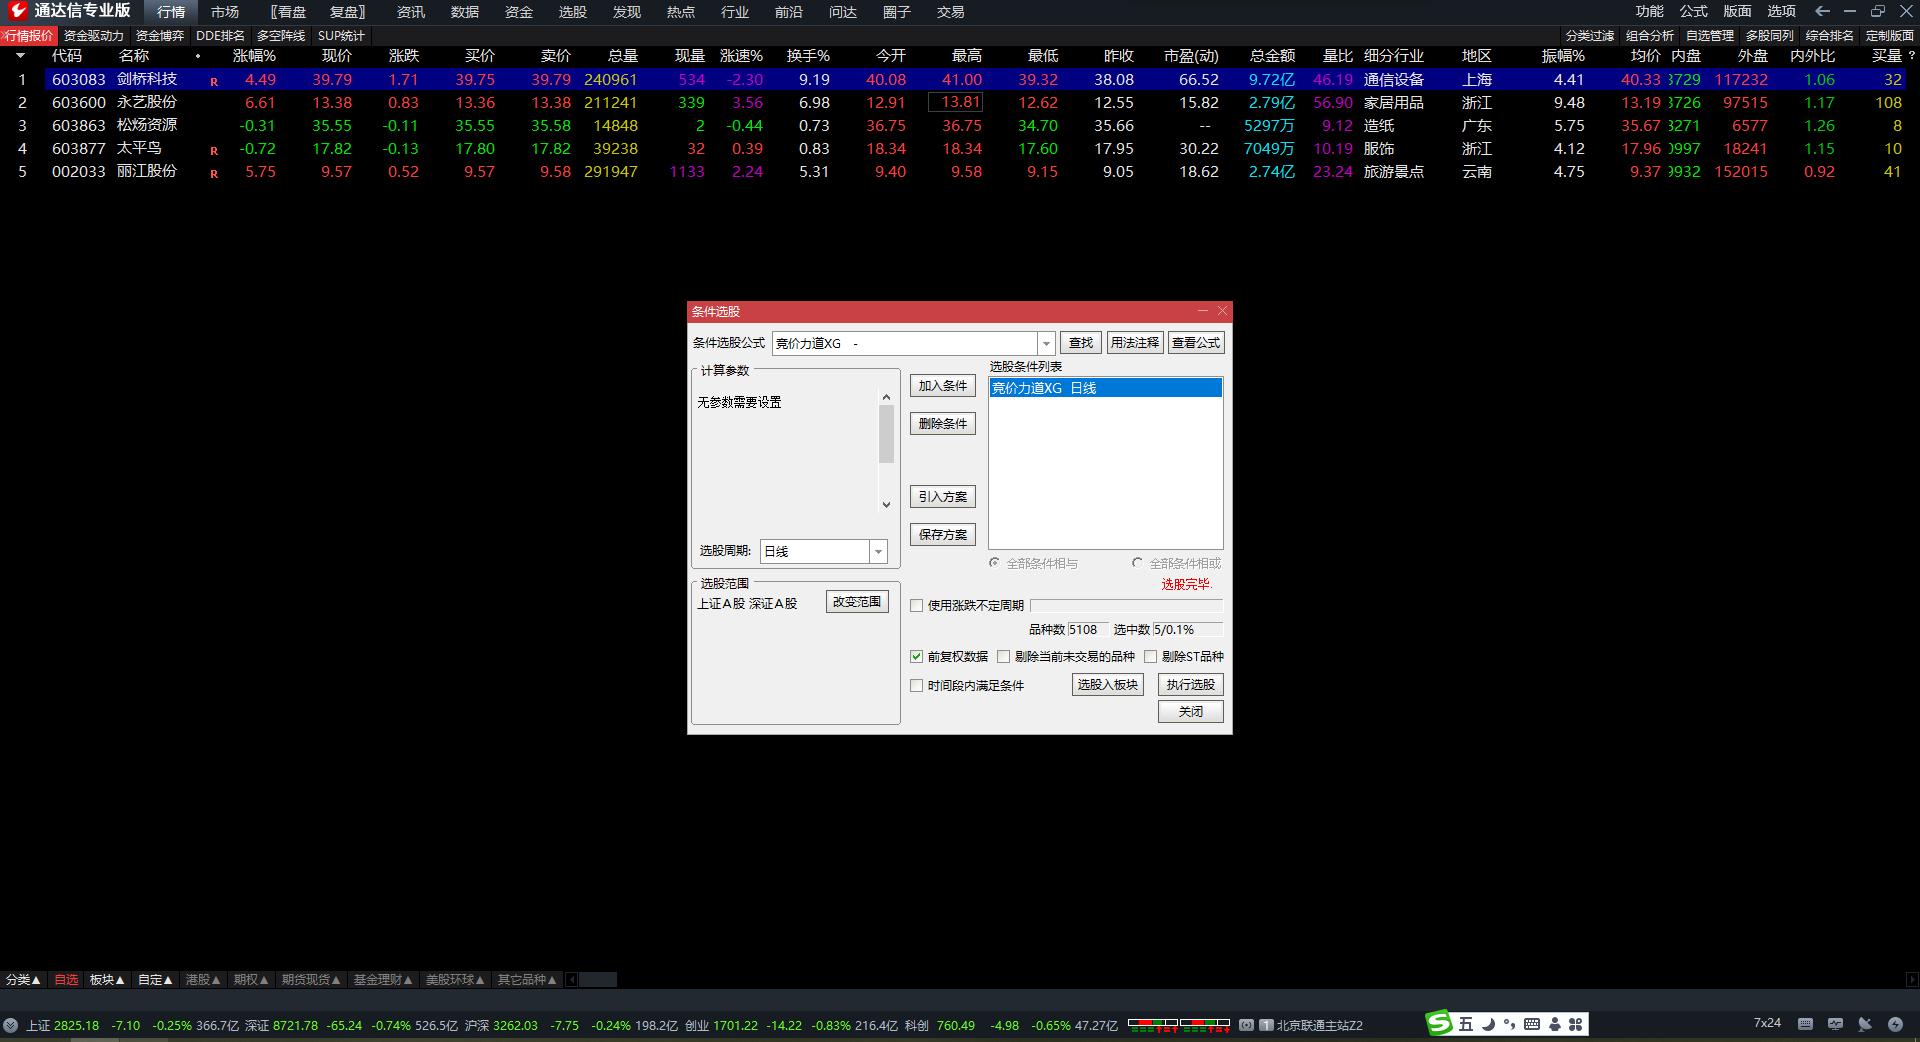Uncheck the 前复权数据 checkbox
Image resolution: width=1920 pixels, height=1042 pixels.
click(917, 657)
